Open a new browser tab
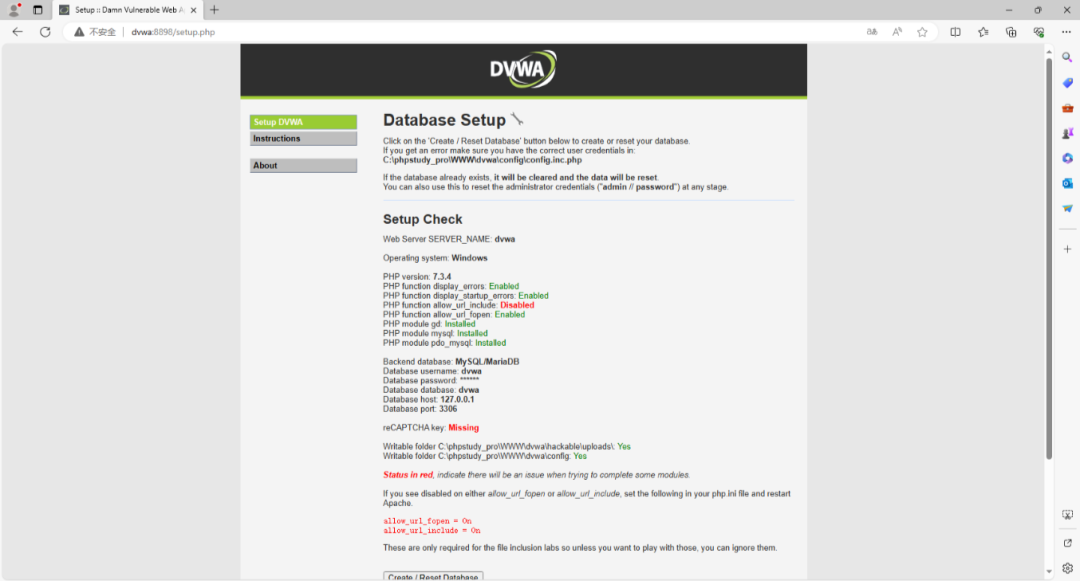The height and width of the screenshot is (581, 1080). 214,10
